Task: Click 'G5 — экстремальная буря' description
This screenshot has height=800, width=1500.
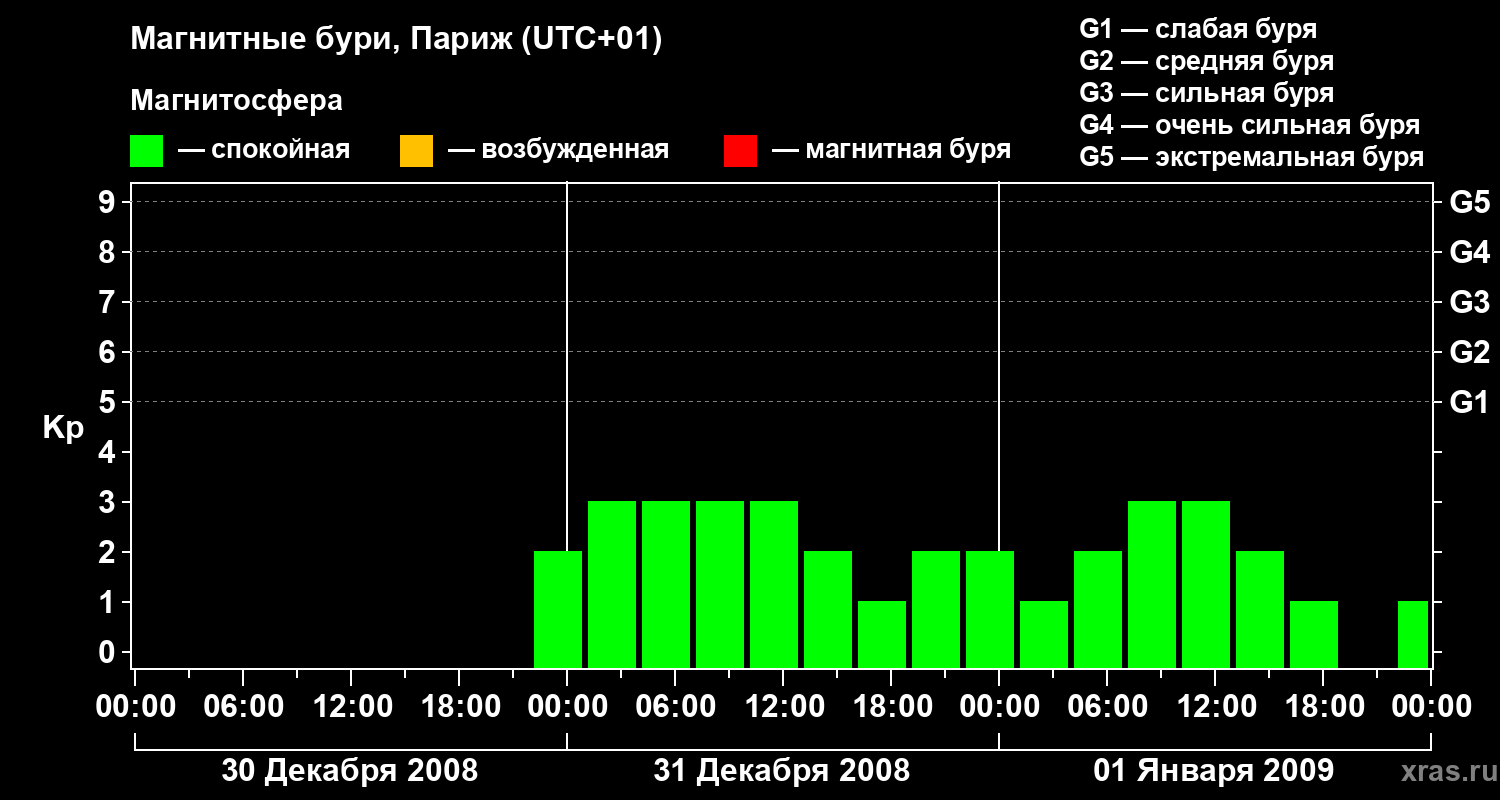Action: [x=1251, y=157]
